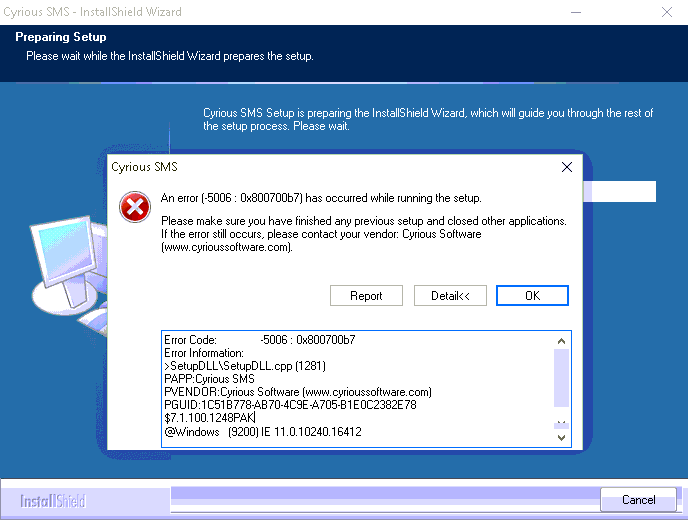Click the SetupDLL.cpp (1281) line
Screen dimensions: 688x520
[x=245, y=366]
